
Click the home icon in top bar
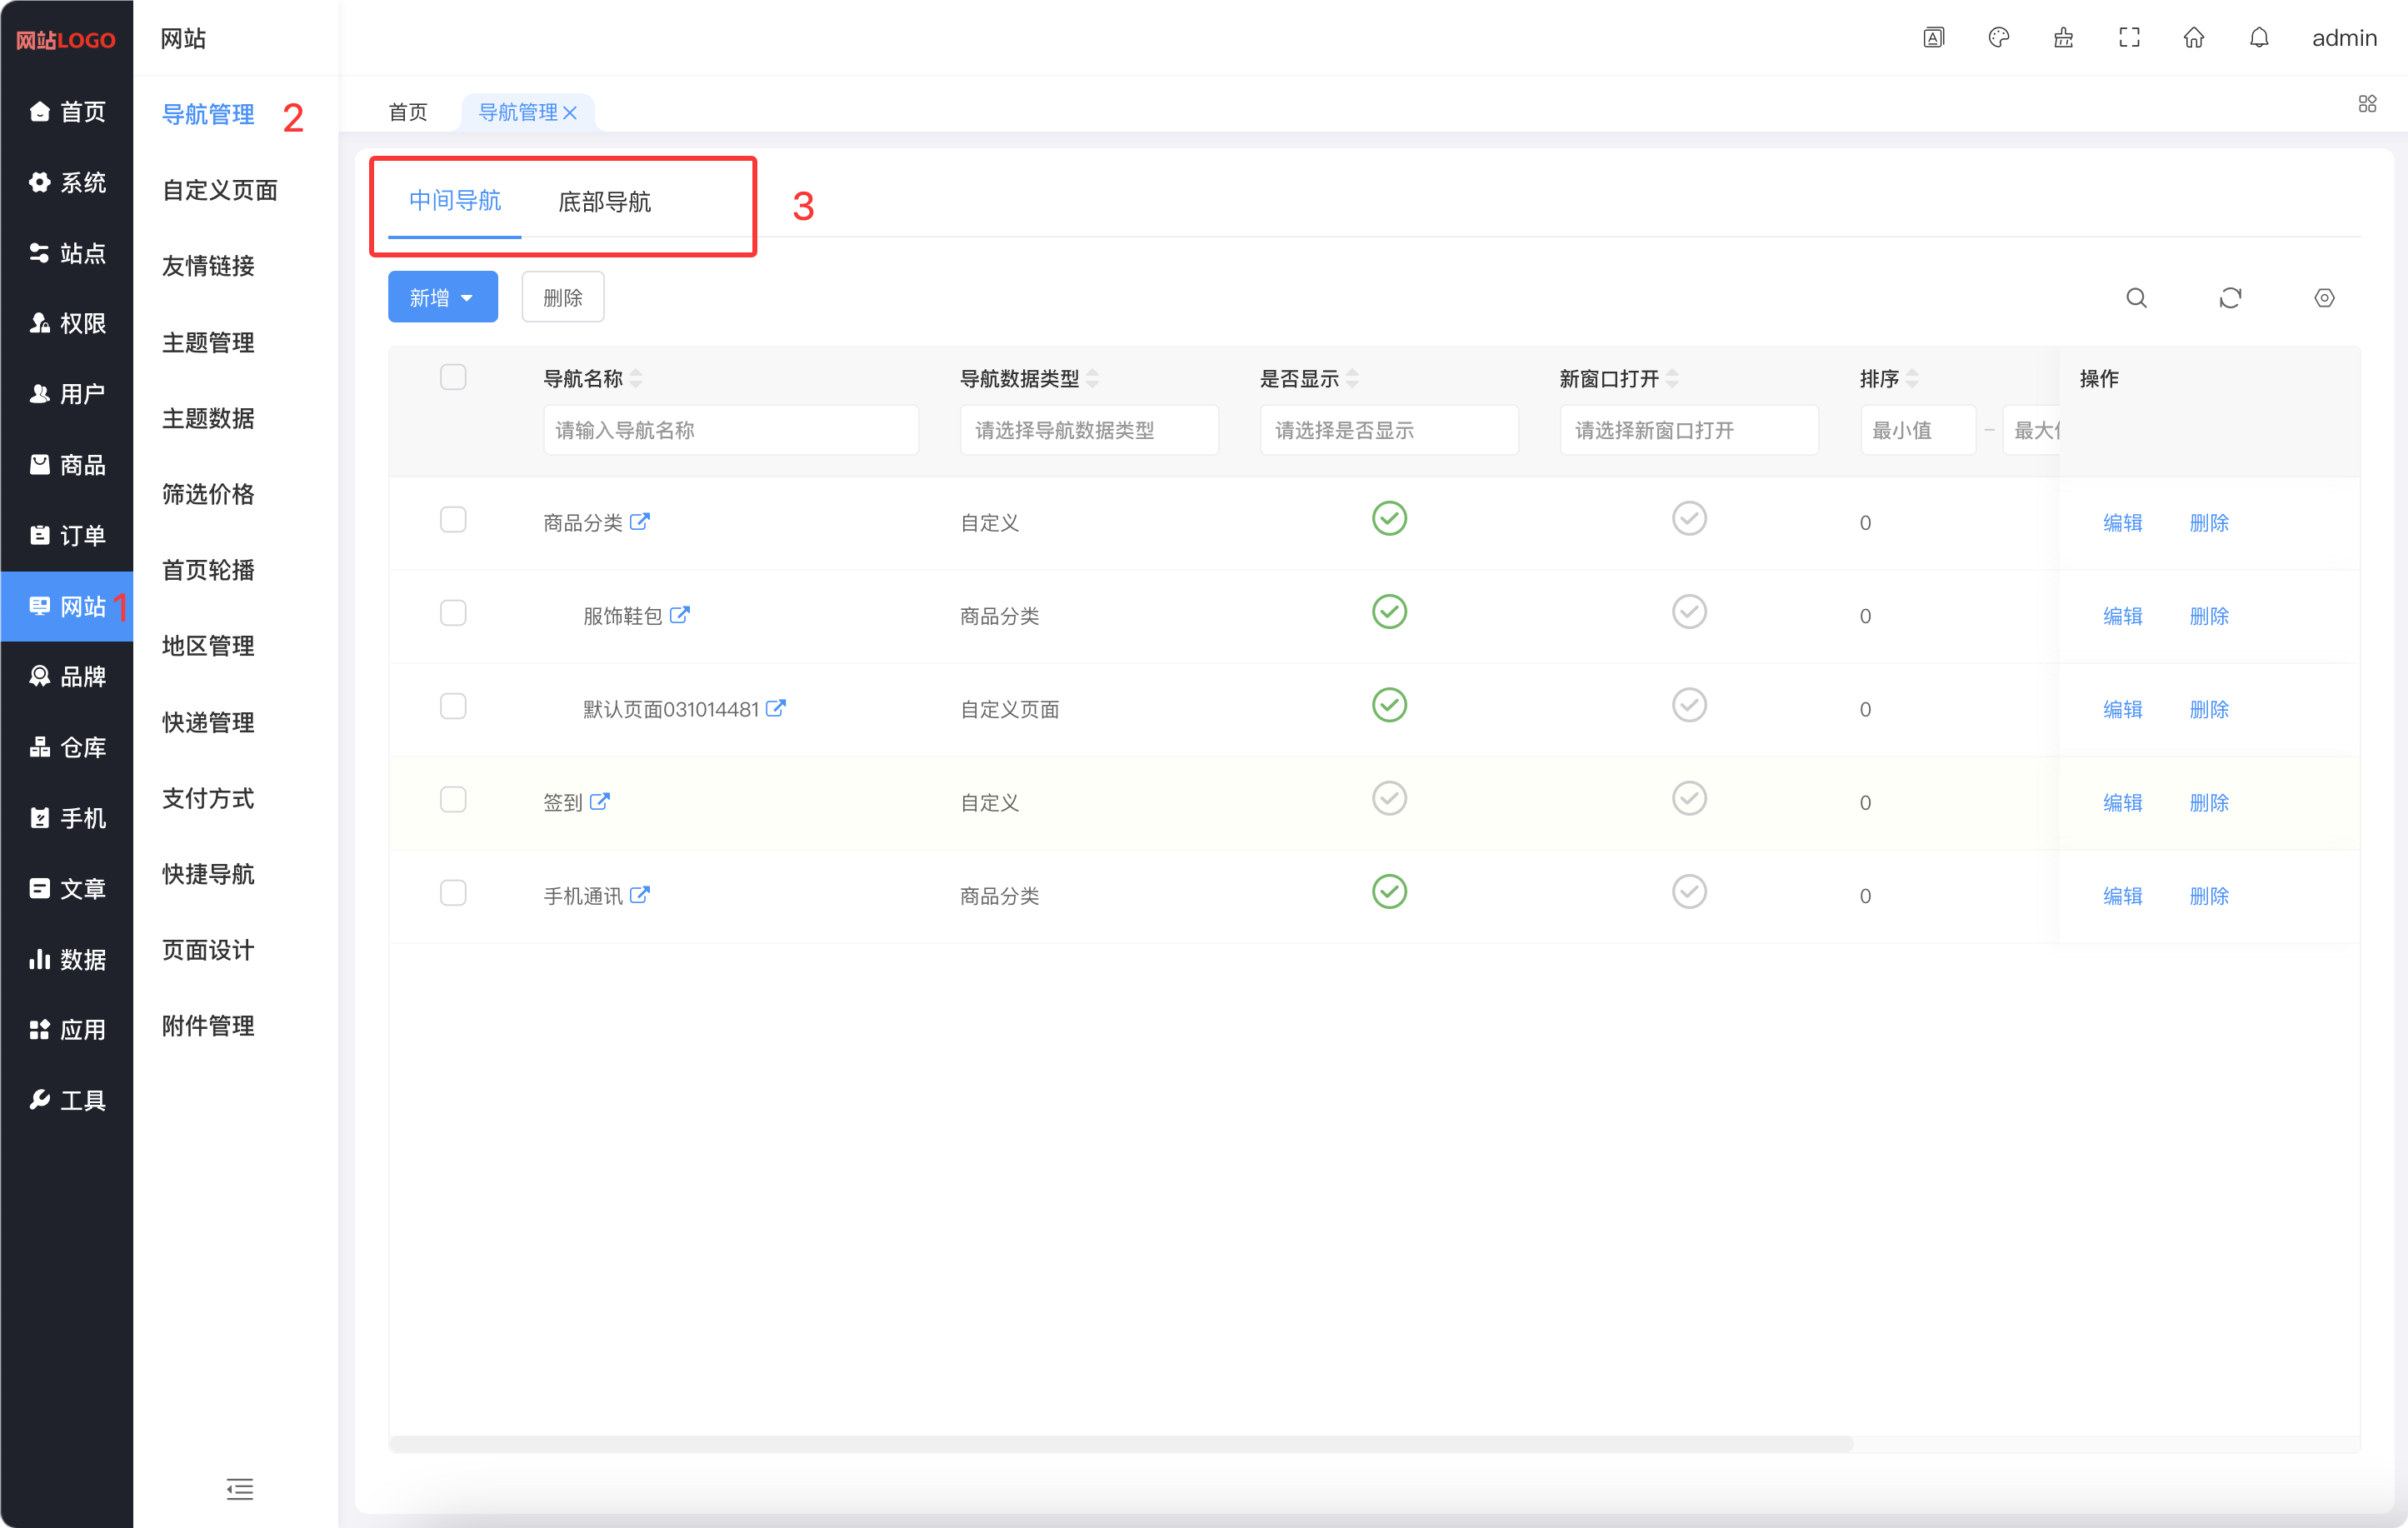2194,38
